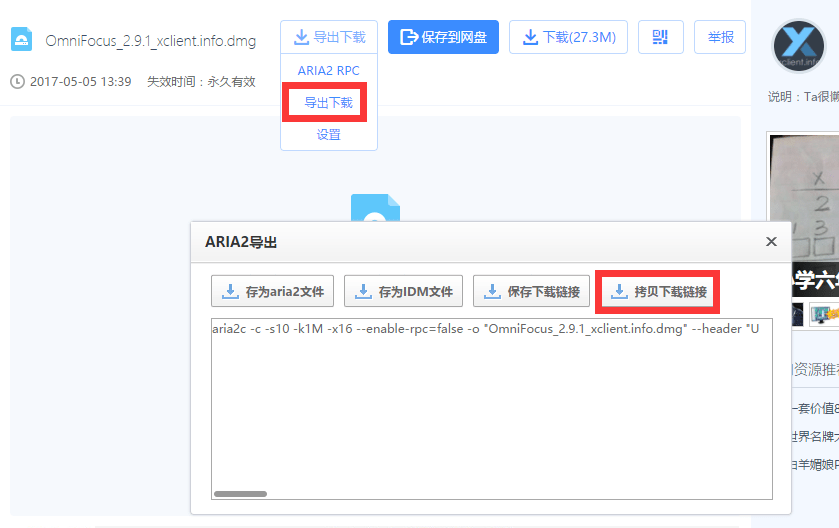The height and width of the screenshot is (528, 839).
Task: Open the xclient.info user avatar
Action: (799, 46)
